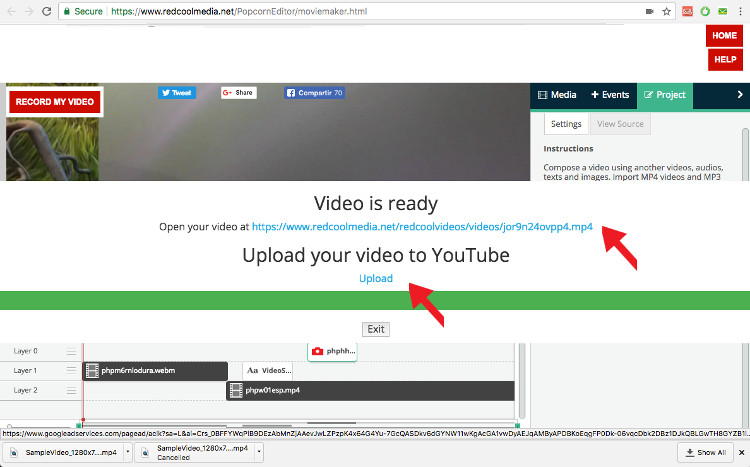Click the RECORD MY VIDEO button
The width and height of the screenshot is (750, 467).
(55, 102)
